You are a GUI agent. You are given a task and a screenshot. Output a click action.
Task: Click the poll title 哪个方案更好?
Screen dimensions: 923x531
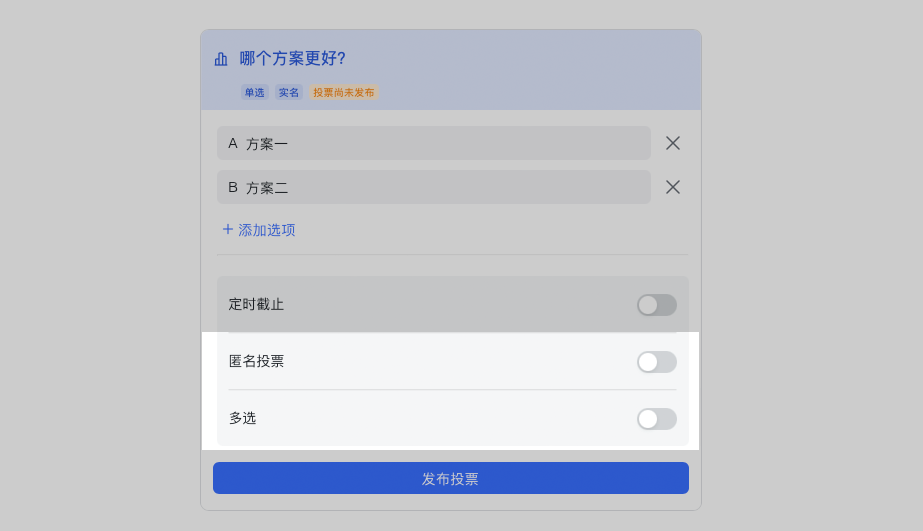coord(293,58)
